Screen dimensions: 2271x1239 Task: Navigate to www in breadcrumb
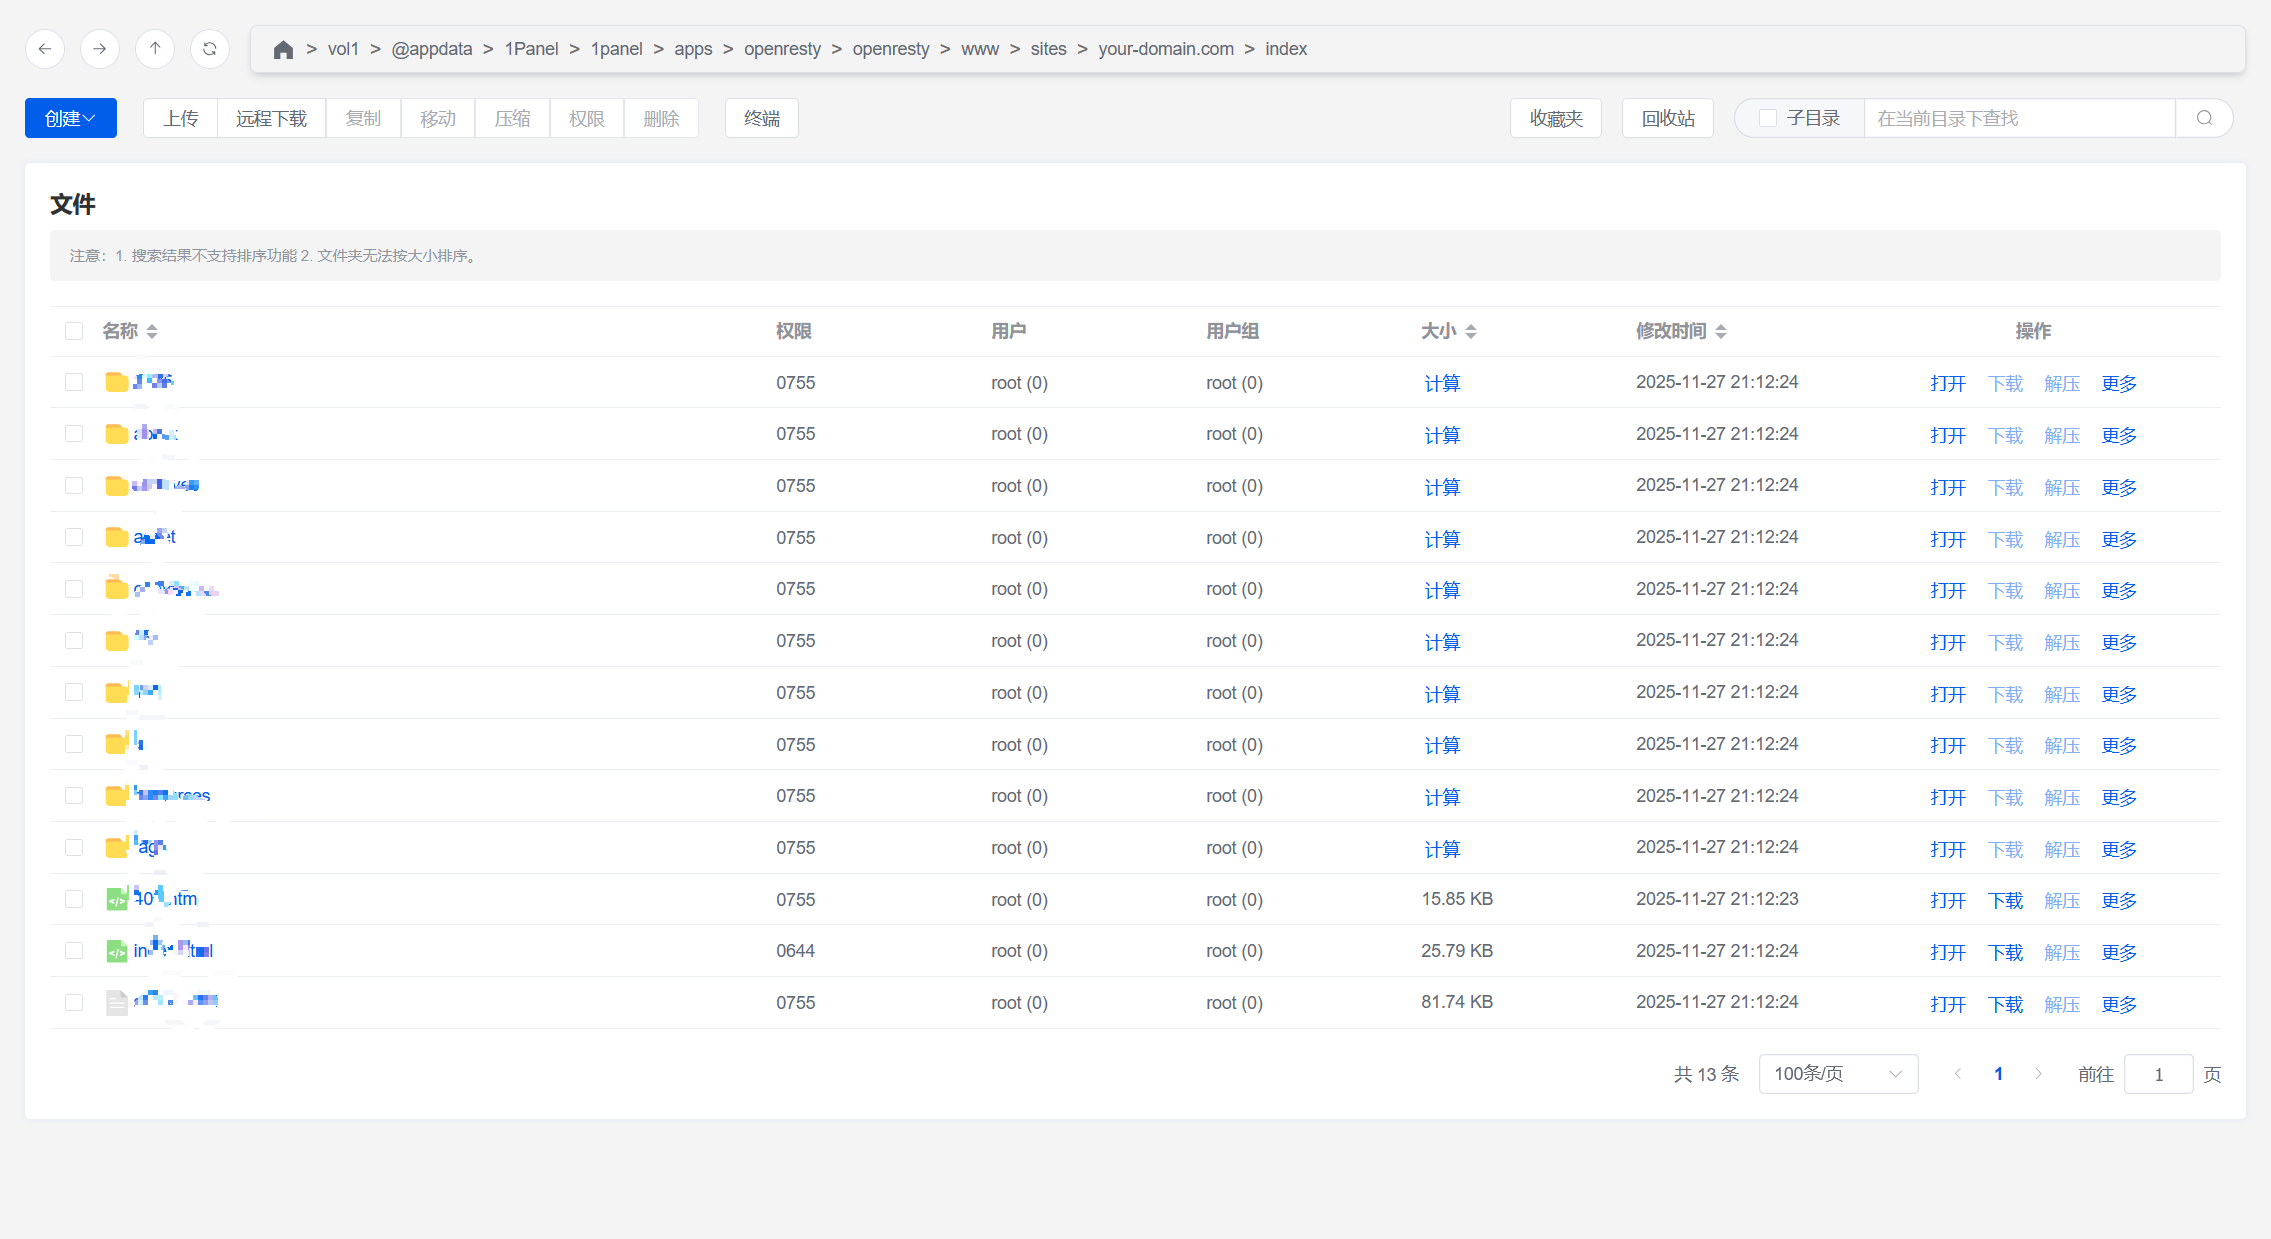[x=980, y=49]
